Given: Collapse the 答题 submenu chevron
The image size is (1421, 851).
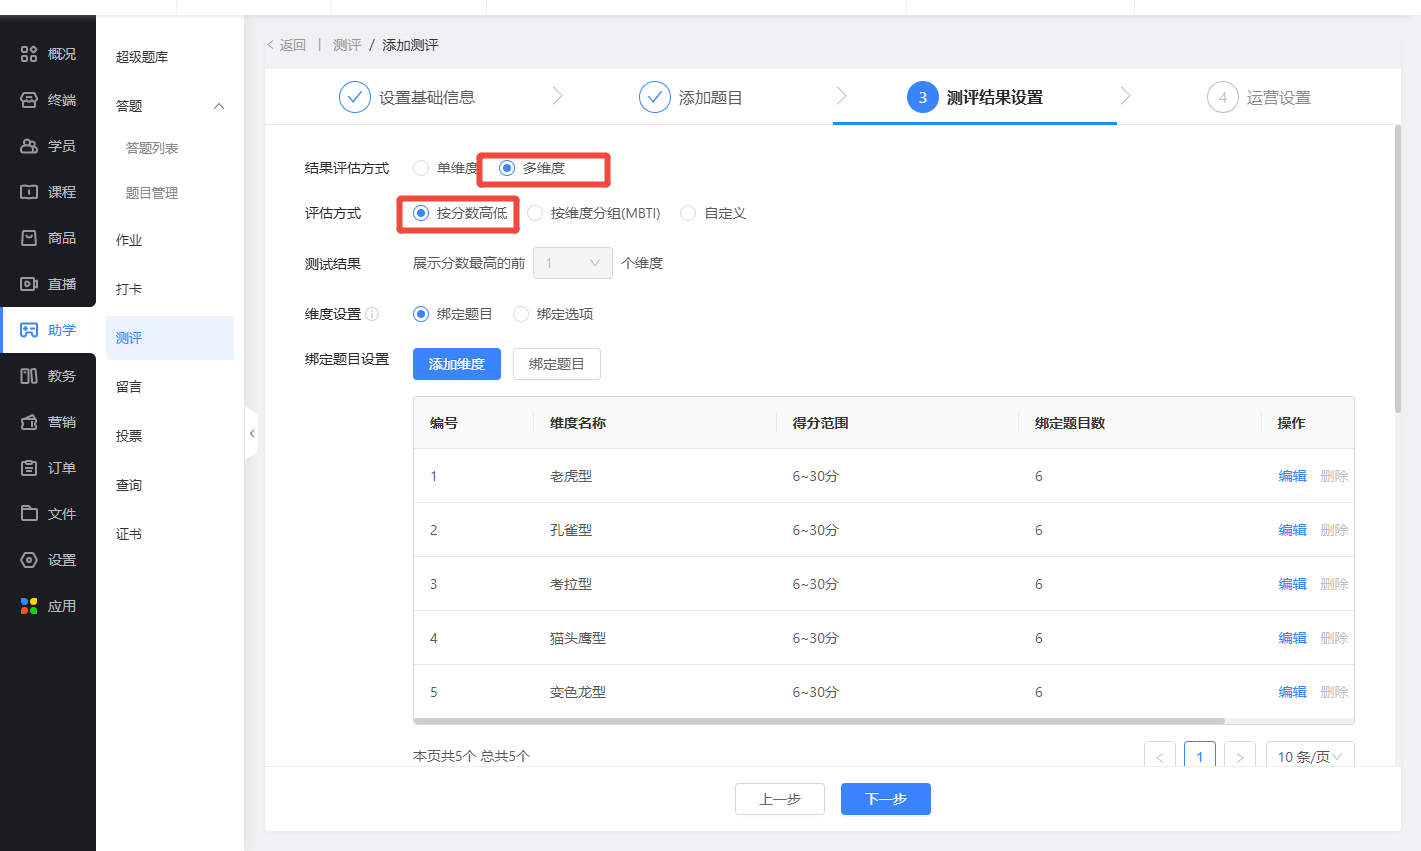Looking at the screenshot, I should pos(219,106).
